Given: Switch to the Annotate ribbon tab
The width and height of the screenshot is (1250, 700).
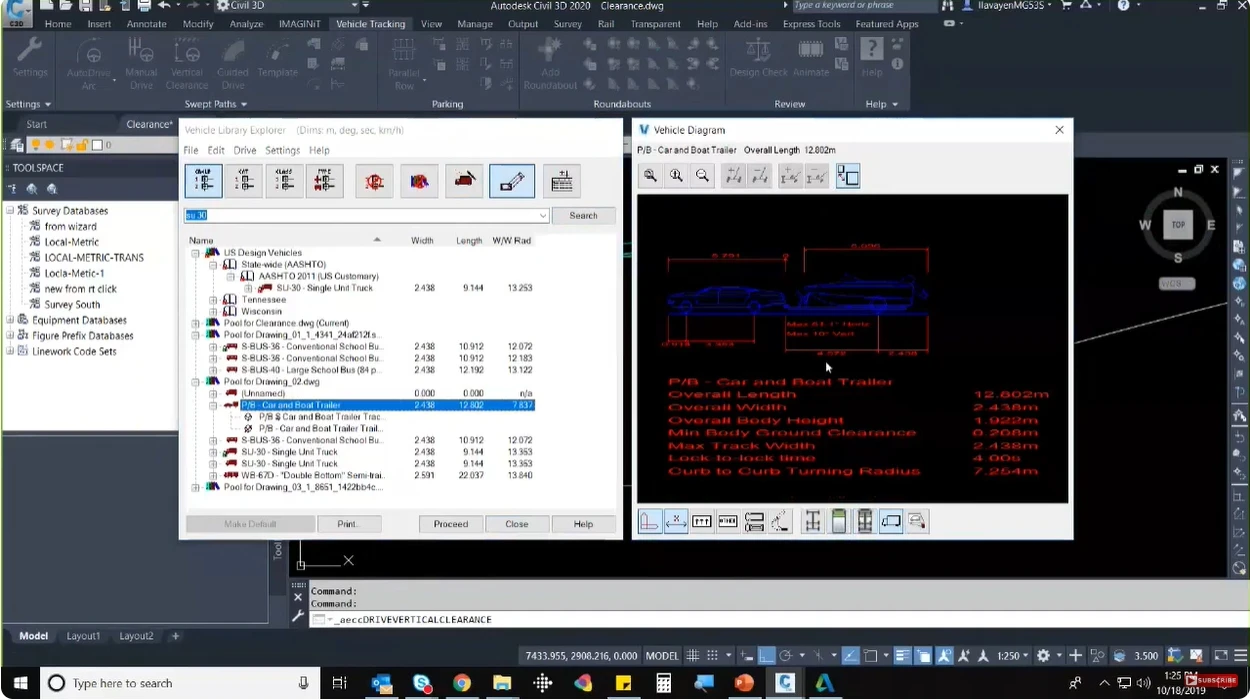Looking at the screenshot, I should click(x=146, y=23).
